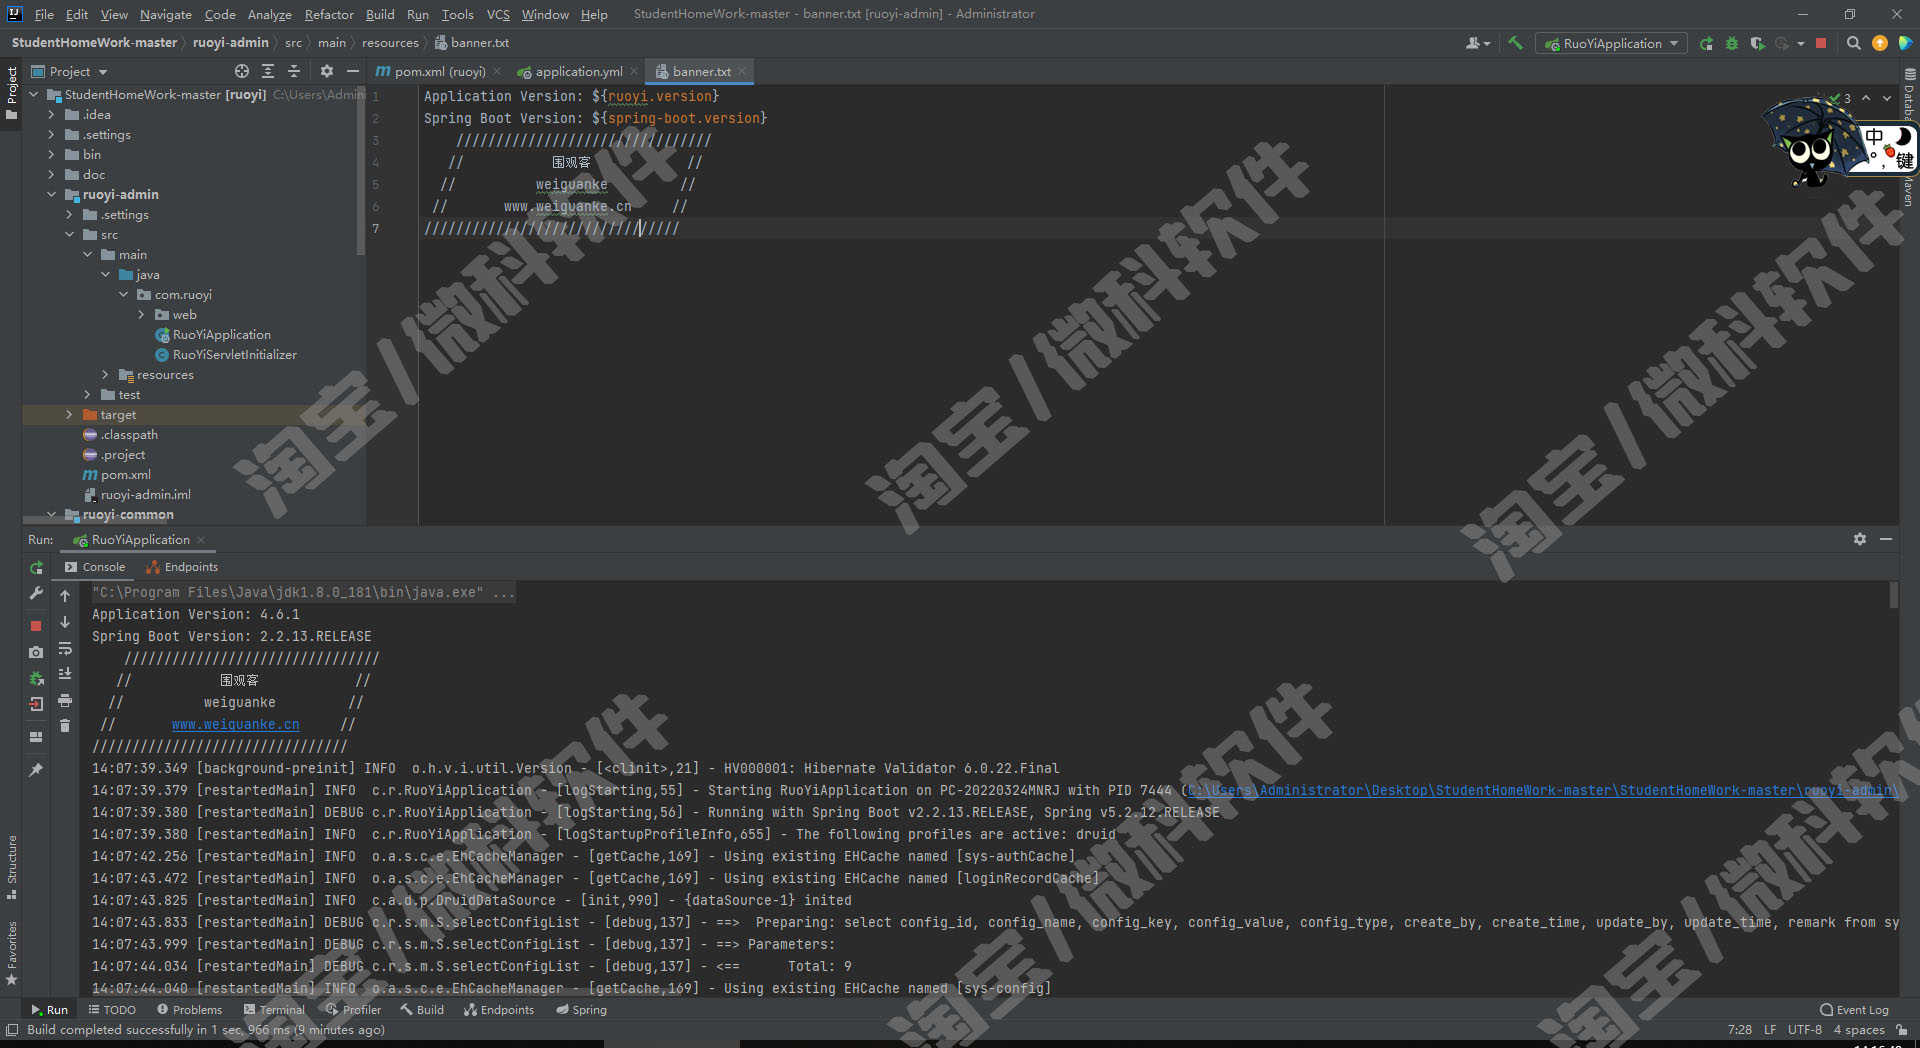Rerun RuoYiApplication from the top toolbar
1920x1048 pixels.
click(x=1706, y=43)
